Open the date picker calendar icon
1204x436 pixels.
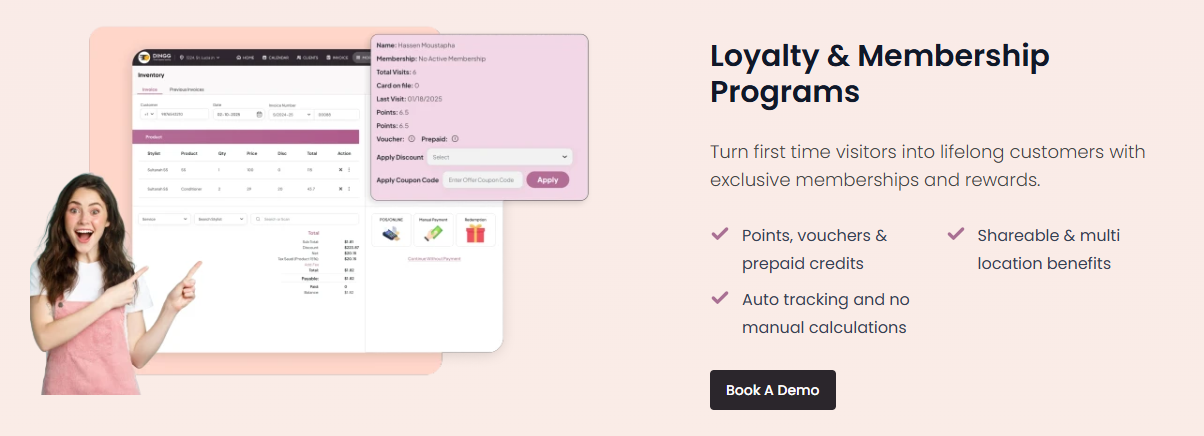[259, 114]
